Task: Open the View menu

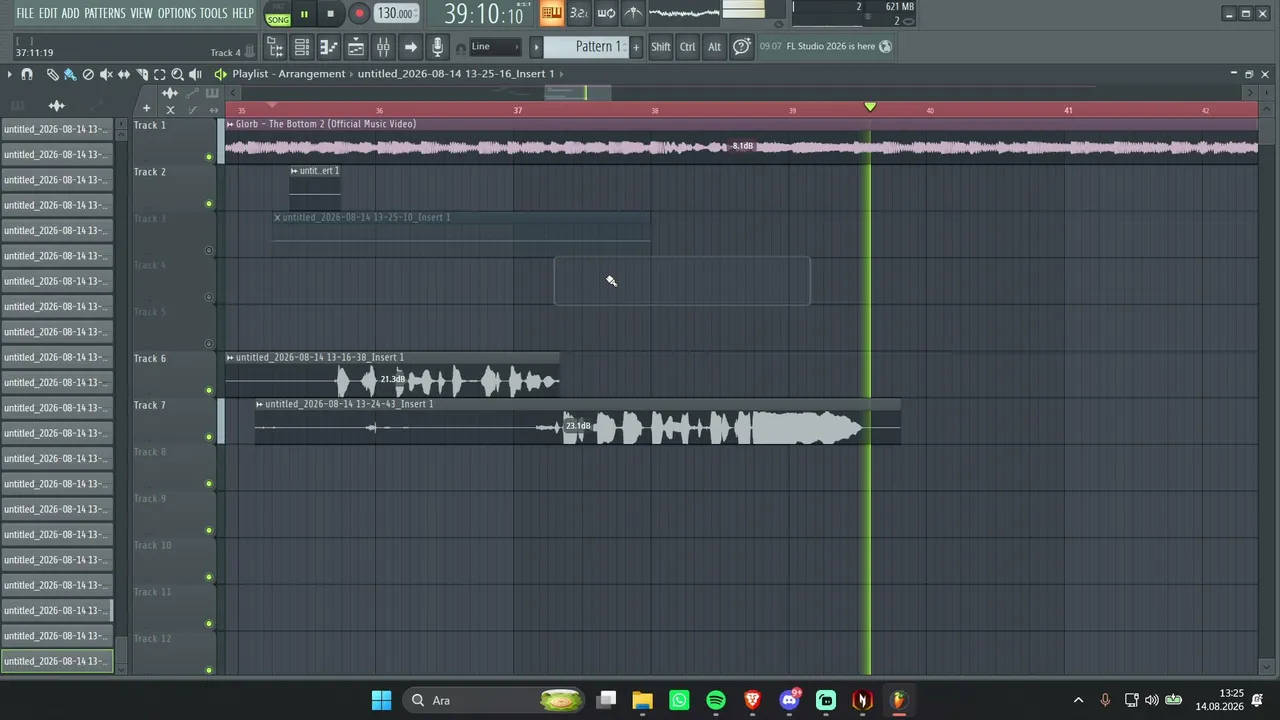Action: point(141,13)
